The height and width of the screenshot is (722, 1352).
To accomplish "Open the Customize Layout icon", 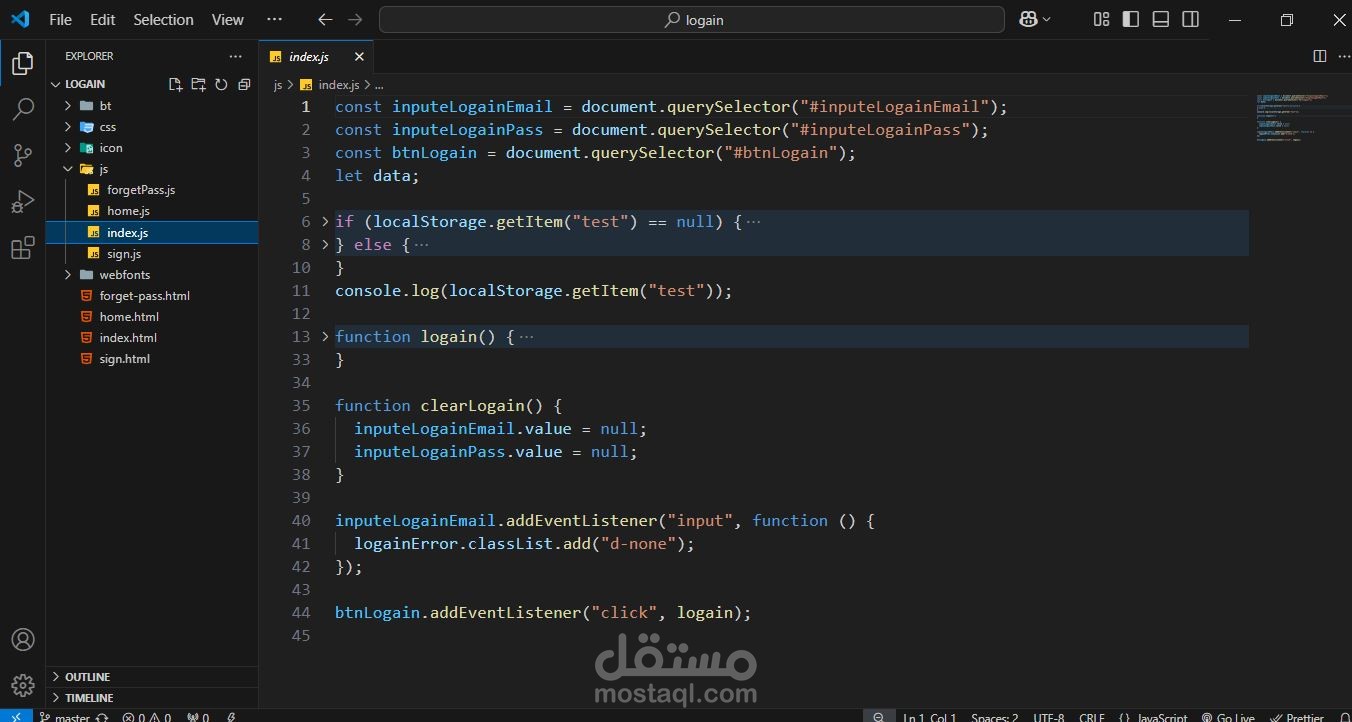I will tap(1101, 19).
